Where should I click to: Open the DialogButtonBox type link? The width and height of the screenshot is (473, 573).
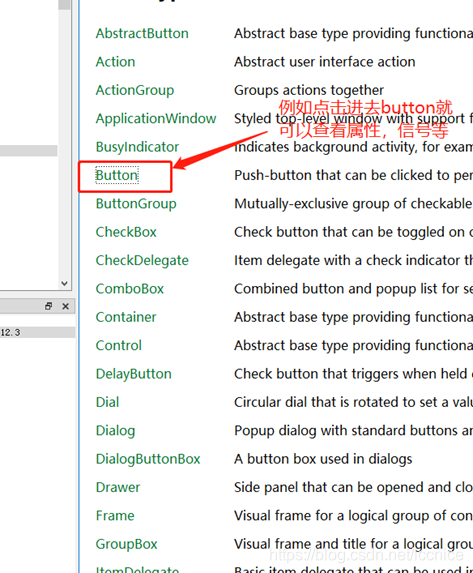[148, 459]
